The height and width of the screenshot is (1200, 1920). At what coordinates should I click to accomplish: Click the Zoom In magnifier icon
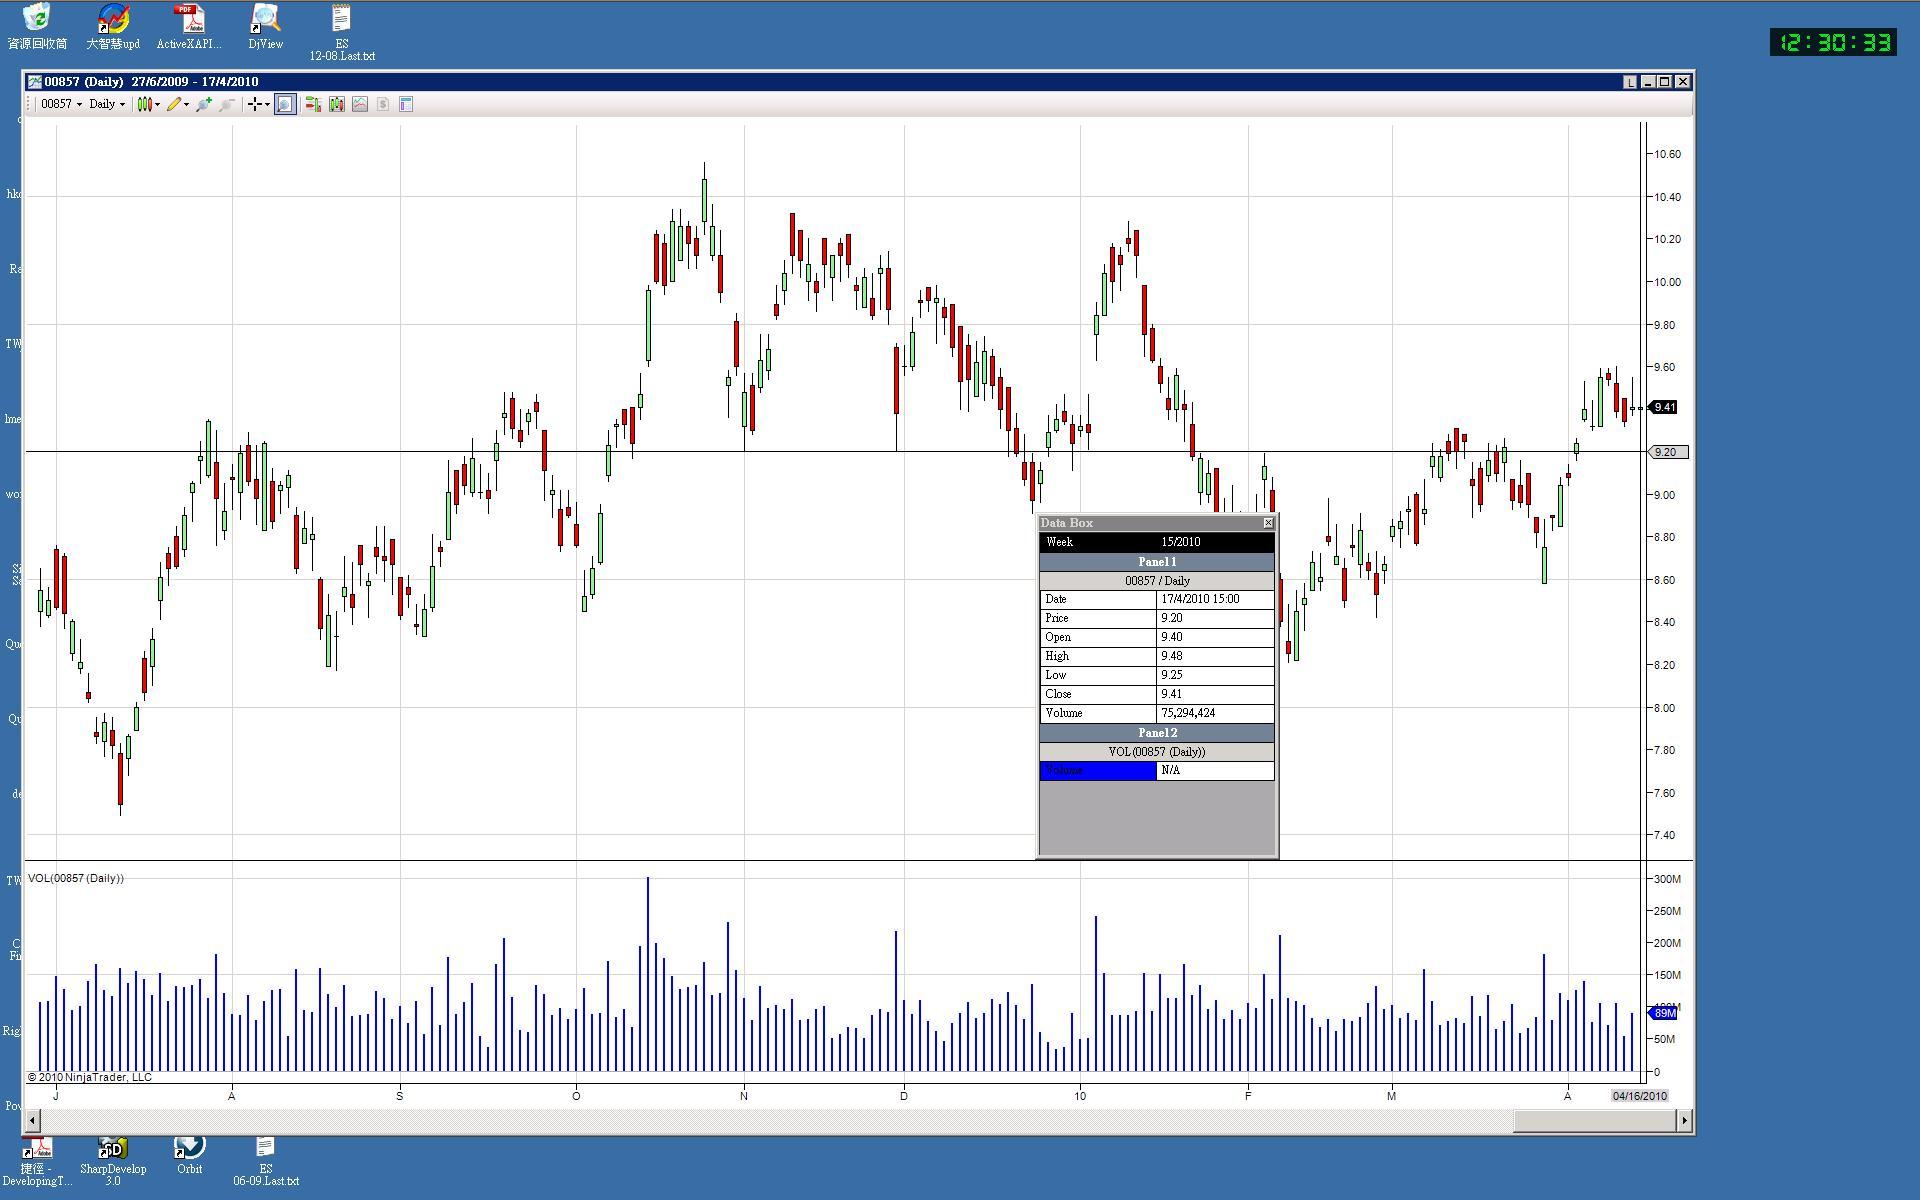pos(204,104)
